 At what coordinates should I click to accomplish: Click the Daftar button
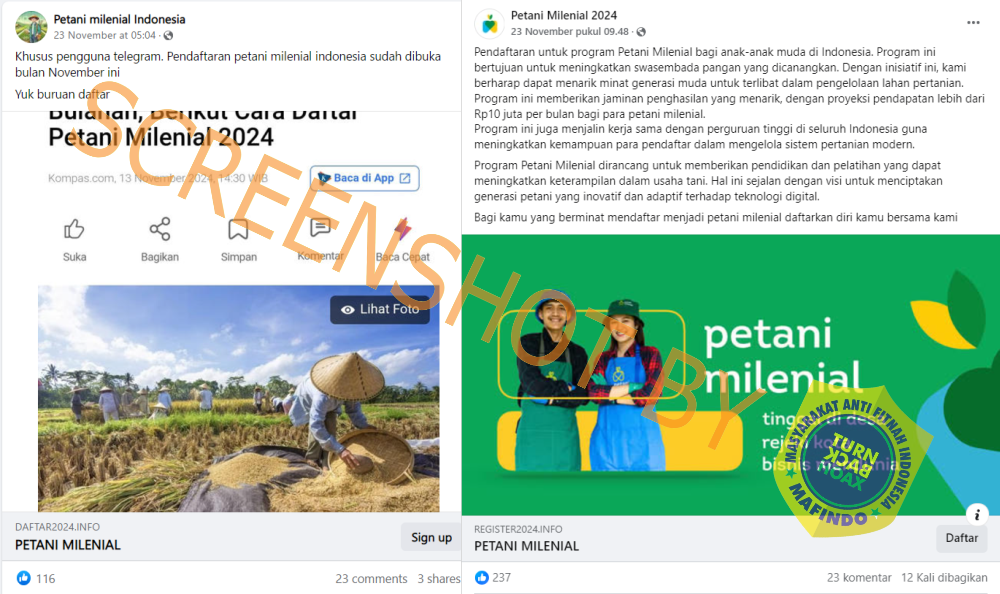(962, 538)
